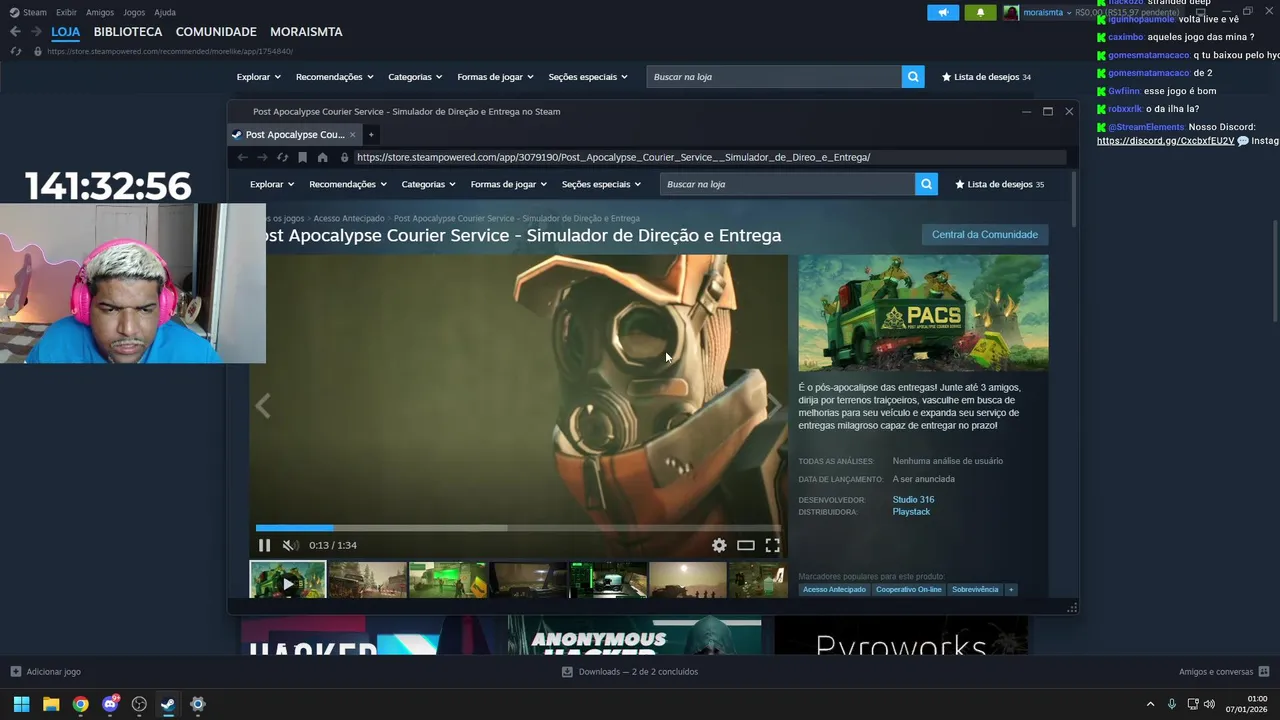Click the popup window Buscar na loja field
Image resolution: width=1280 pixels, height=720 pixels.
click(787, 184)
